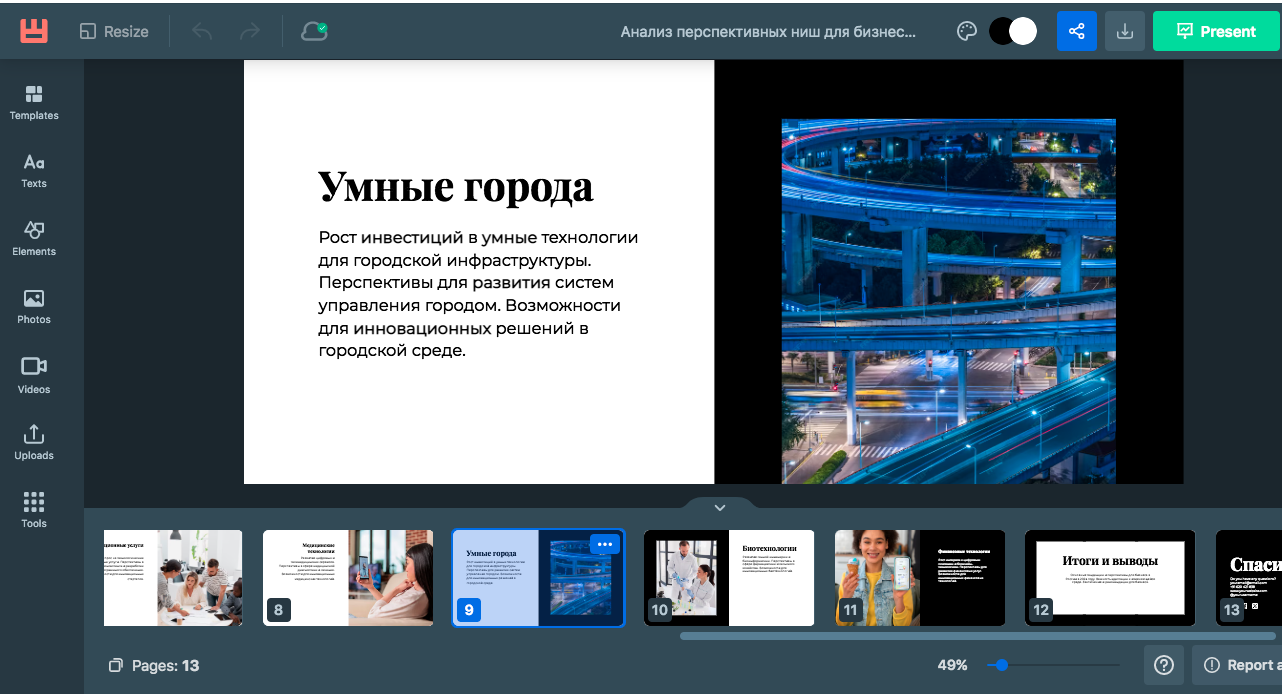Open the Uploads section
Viewport: 1282px width, 694px height.
pos(33,442)
